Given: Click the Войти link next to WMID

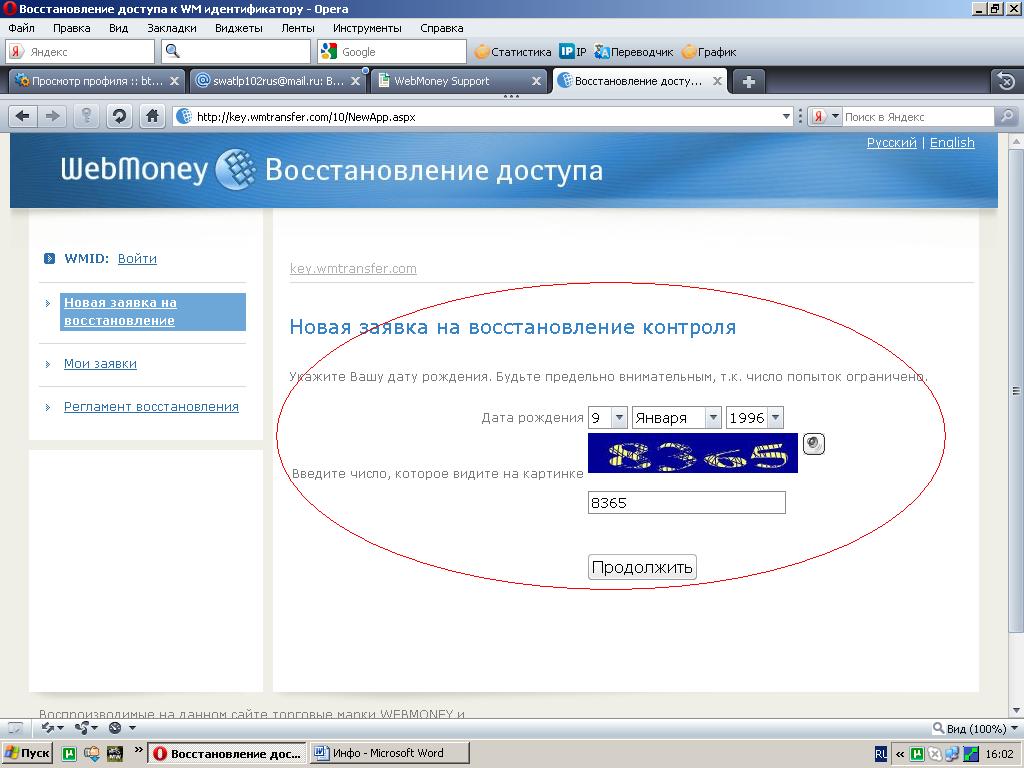Looking at the screenshot, I should point(137,259).
